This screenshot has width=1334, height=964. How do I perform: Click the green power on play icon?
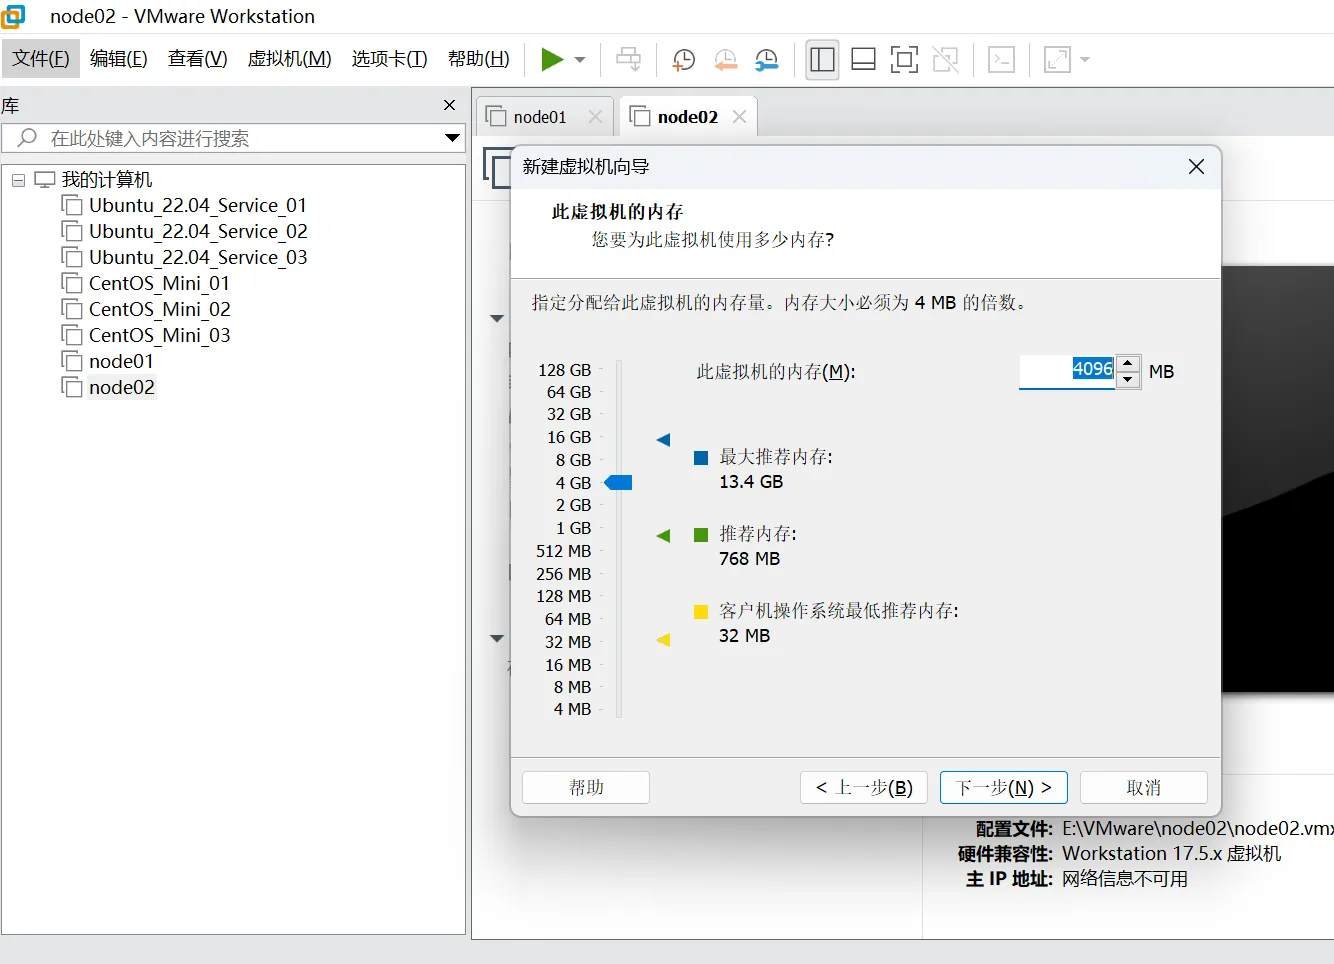pos(552,60)
